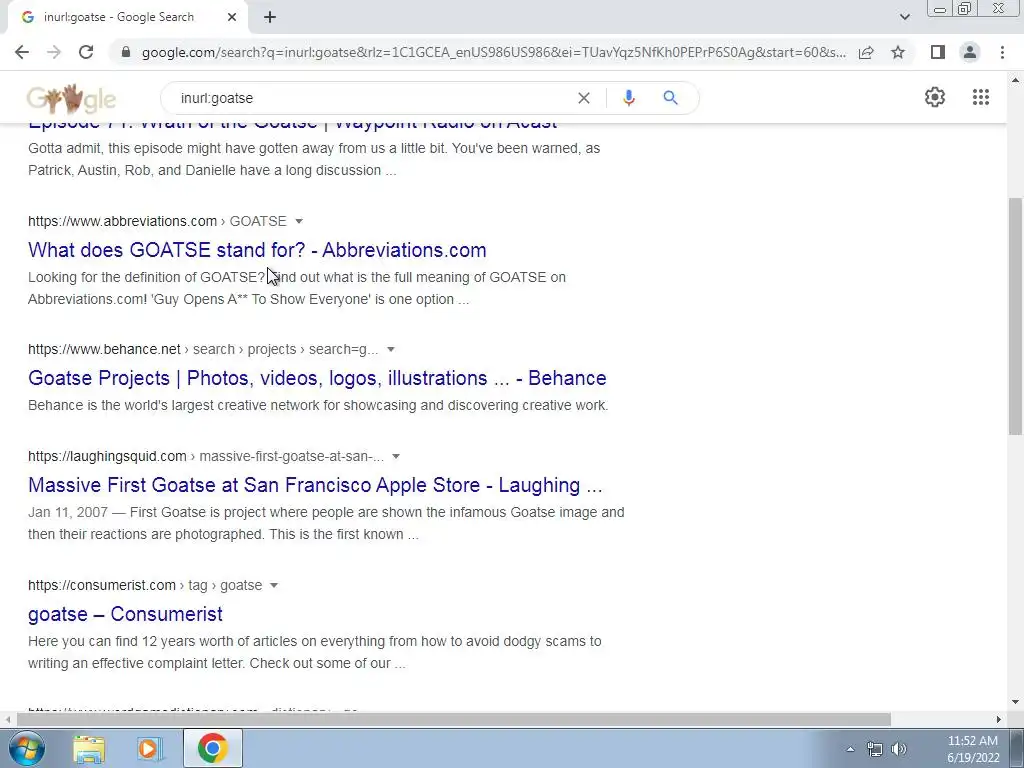This screenshot has width=1024, height=768.
Task: Open the tab search dropdown
Action: point(904,17)
